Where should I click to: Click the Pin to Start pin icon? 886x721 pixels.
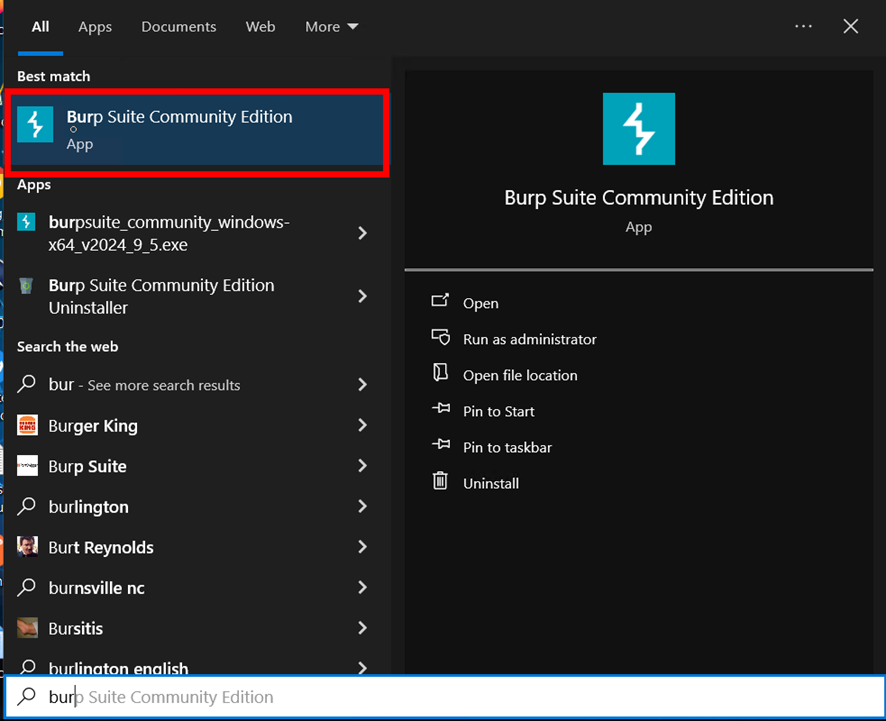tap(441, 409)
